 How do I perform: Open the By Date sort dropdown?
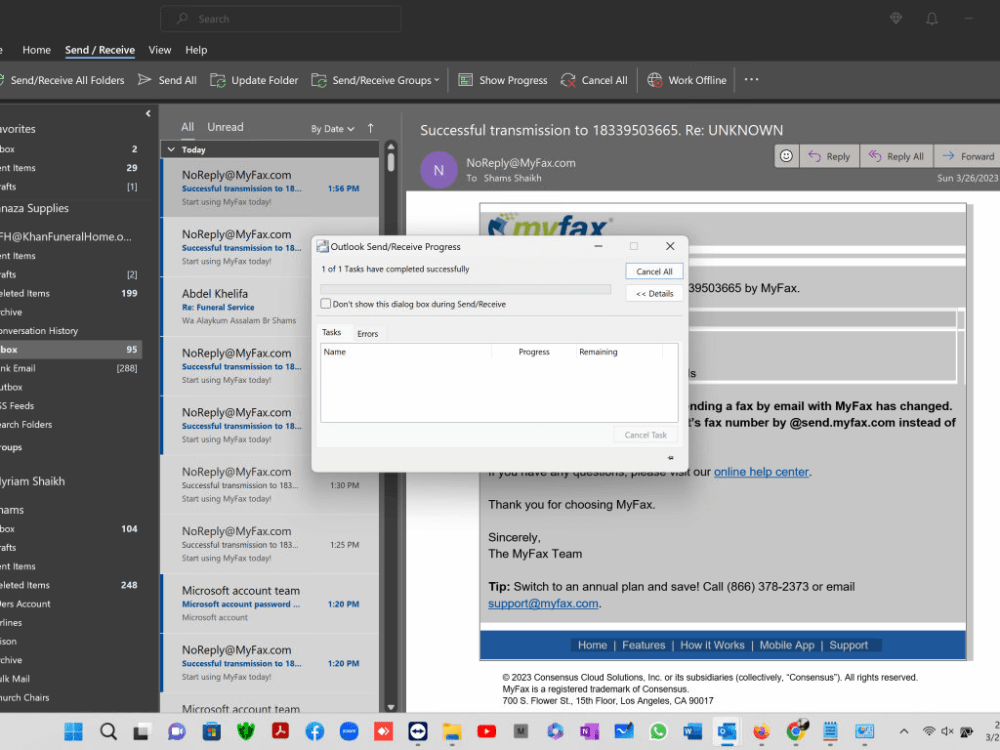[332, 128]
